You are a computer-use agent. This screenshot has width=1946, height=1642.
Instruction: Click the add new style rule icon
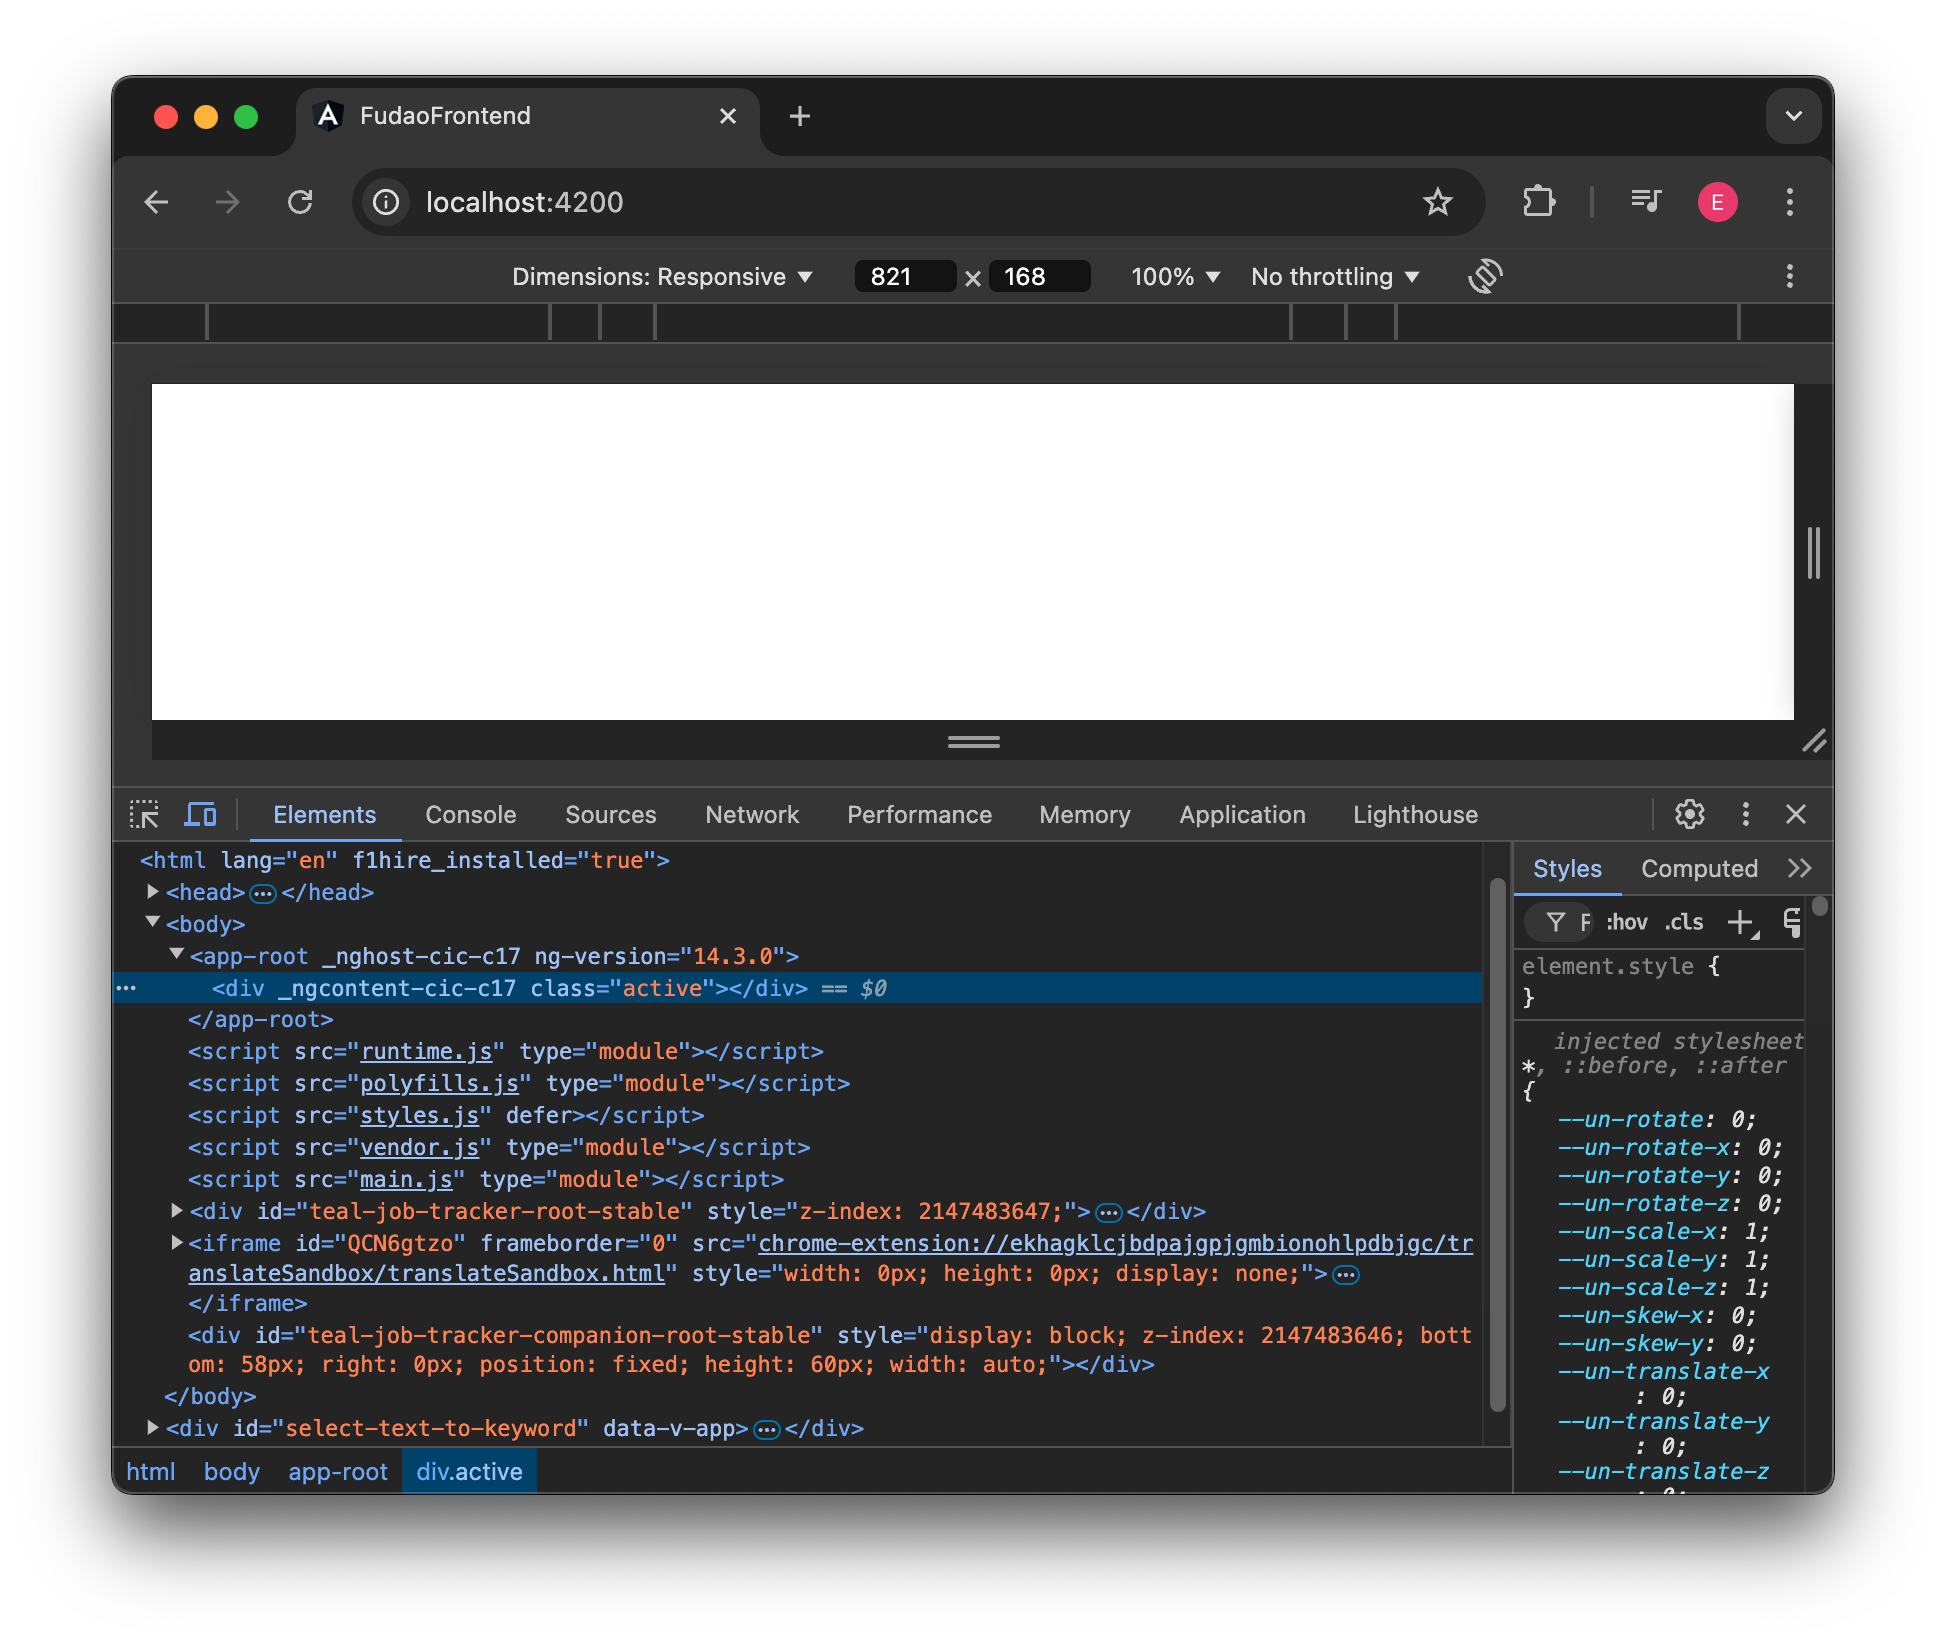1742,920
